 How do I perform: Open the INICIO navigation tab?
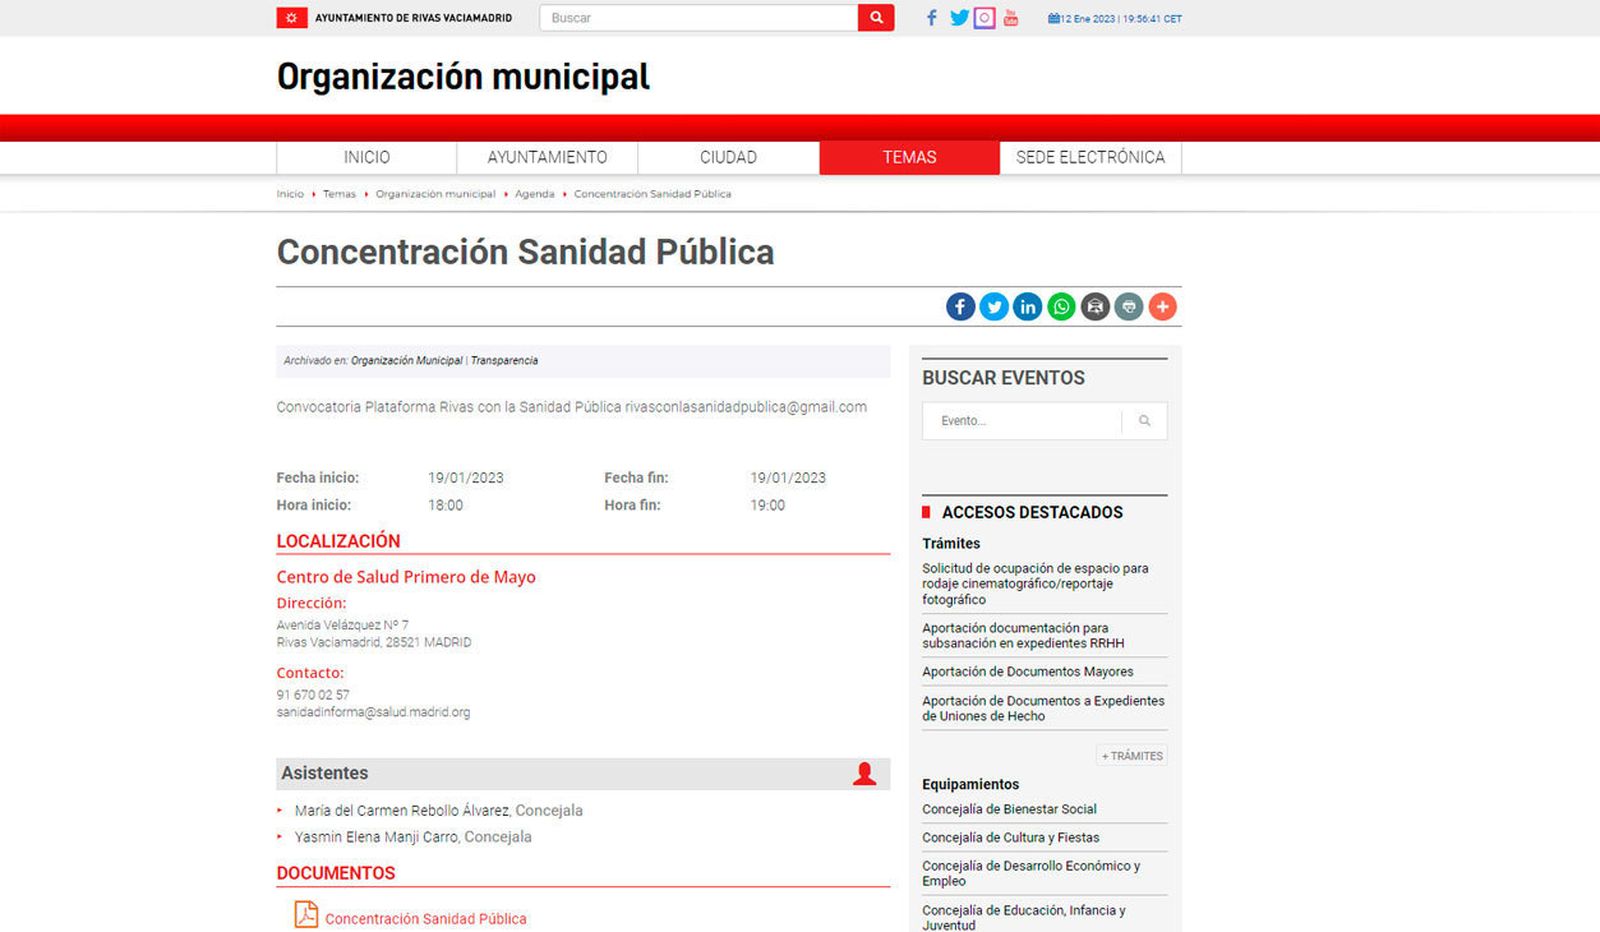[367, 158]
